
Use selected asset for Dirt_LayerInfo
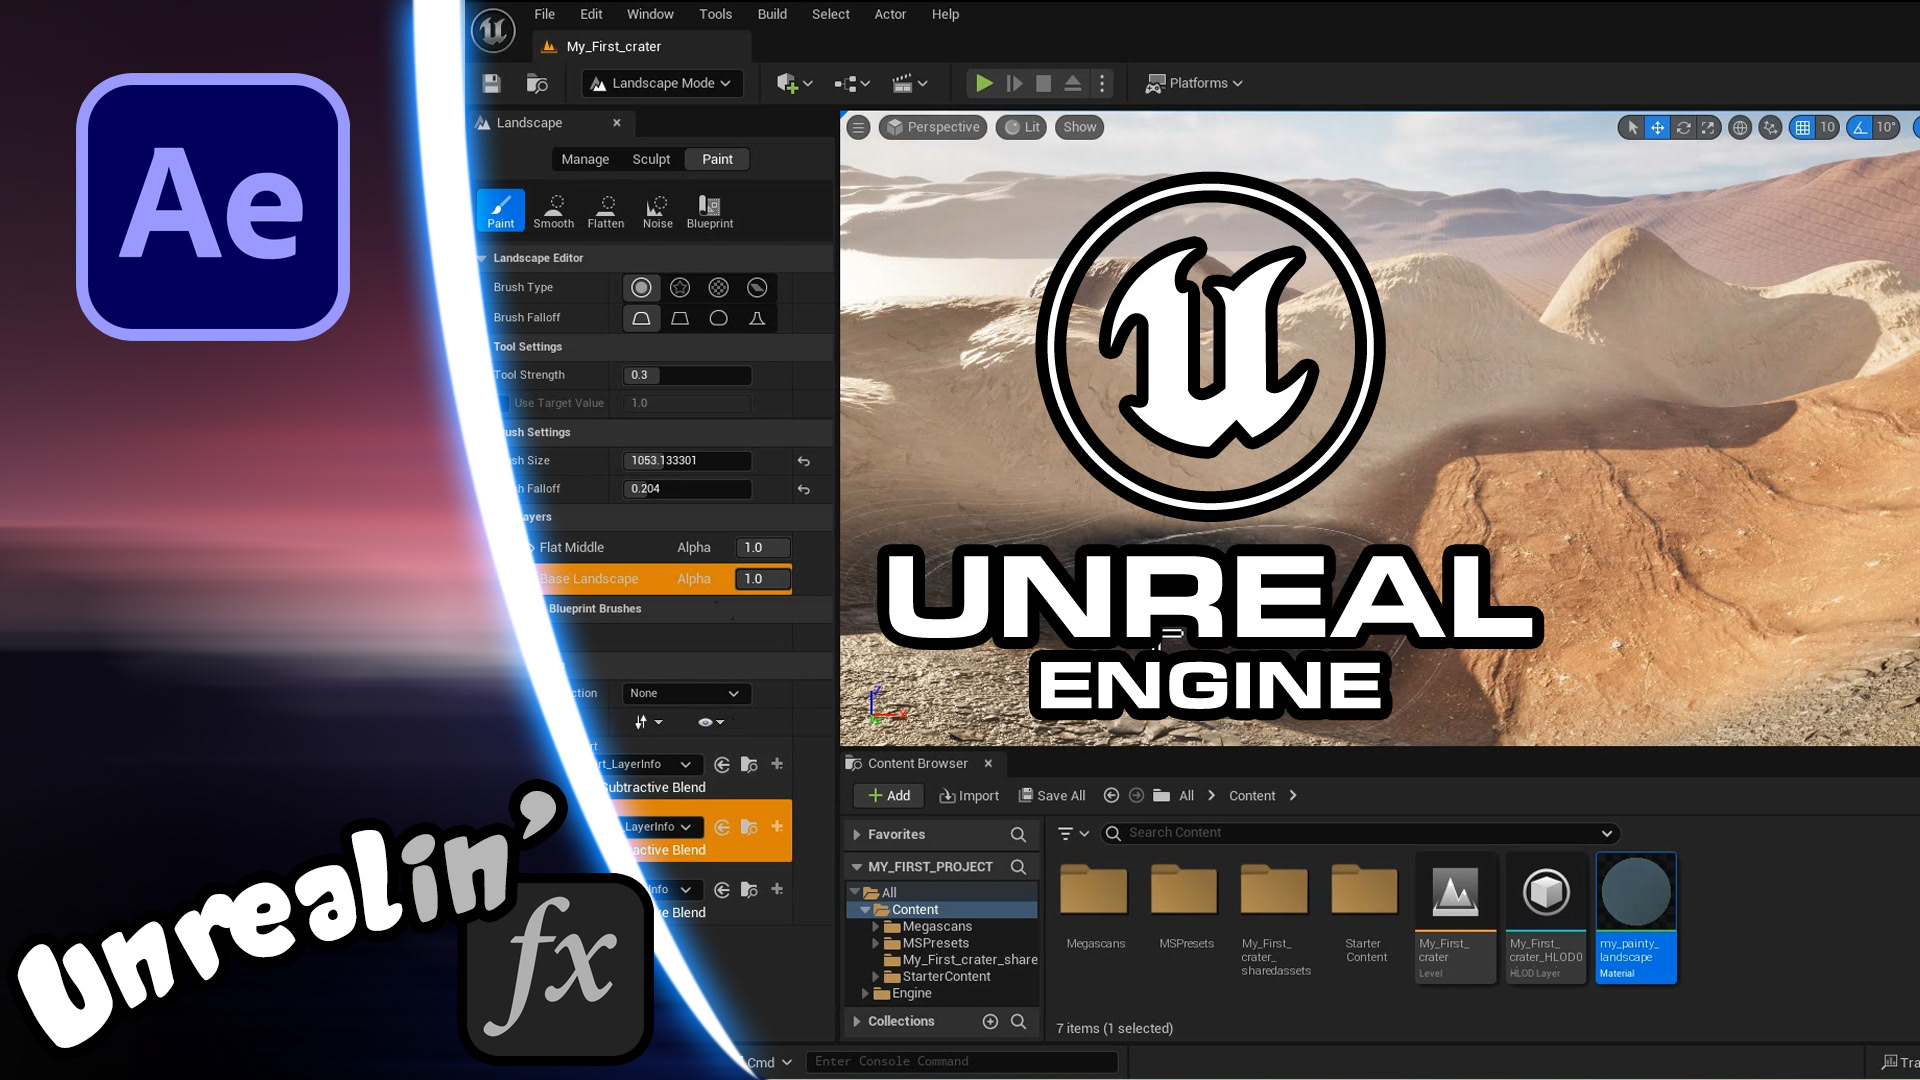point(722,764)
